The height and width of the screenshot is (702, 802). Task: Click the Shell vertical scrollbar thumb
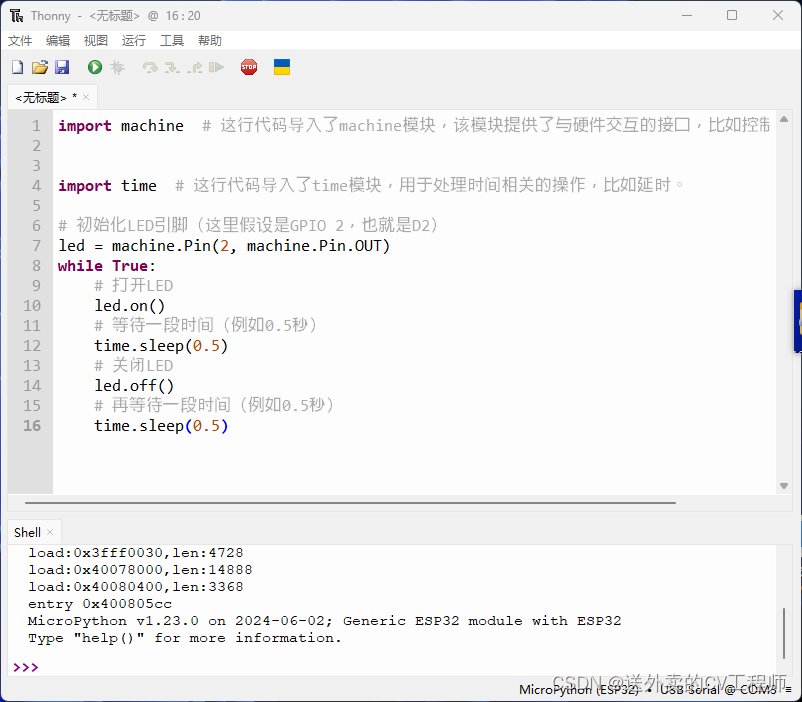click(784, 633)
